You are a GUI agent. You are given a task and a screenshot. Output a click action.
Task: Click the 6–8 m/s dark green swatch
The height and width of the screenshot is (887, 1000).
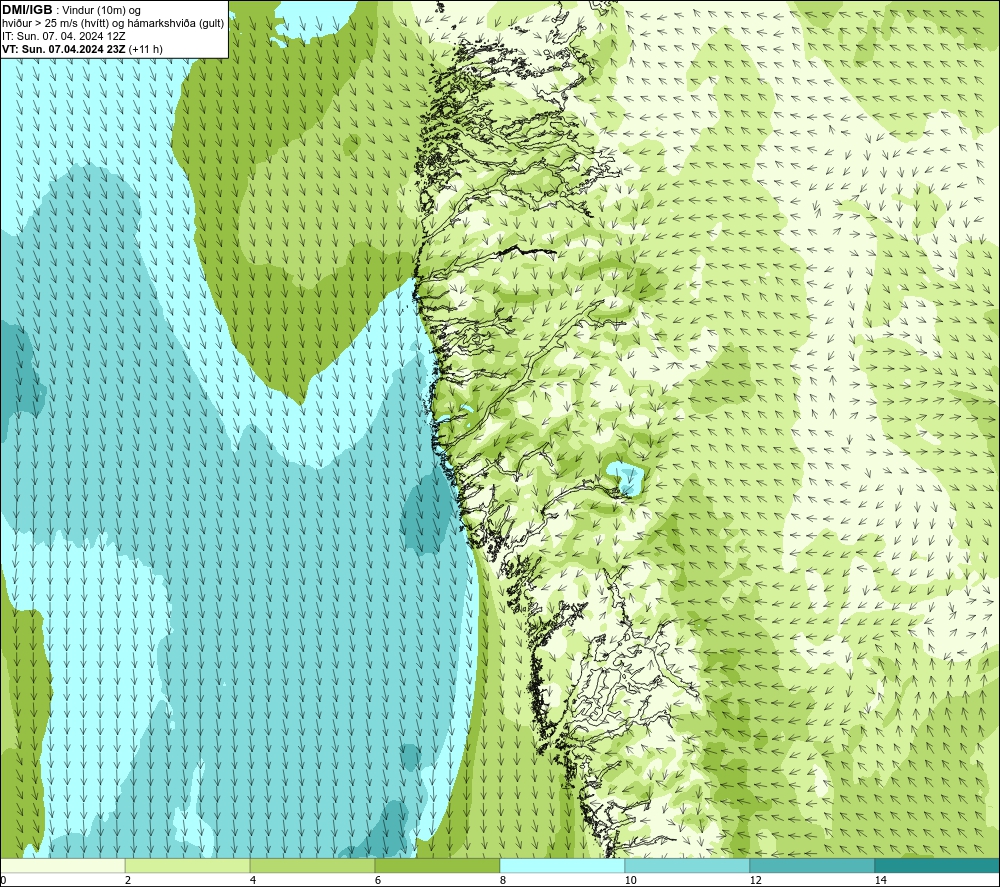[438, 866]
